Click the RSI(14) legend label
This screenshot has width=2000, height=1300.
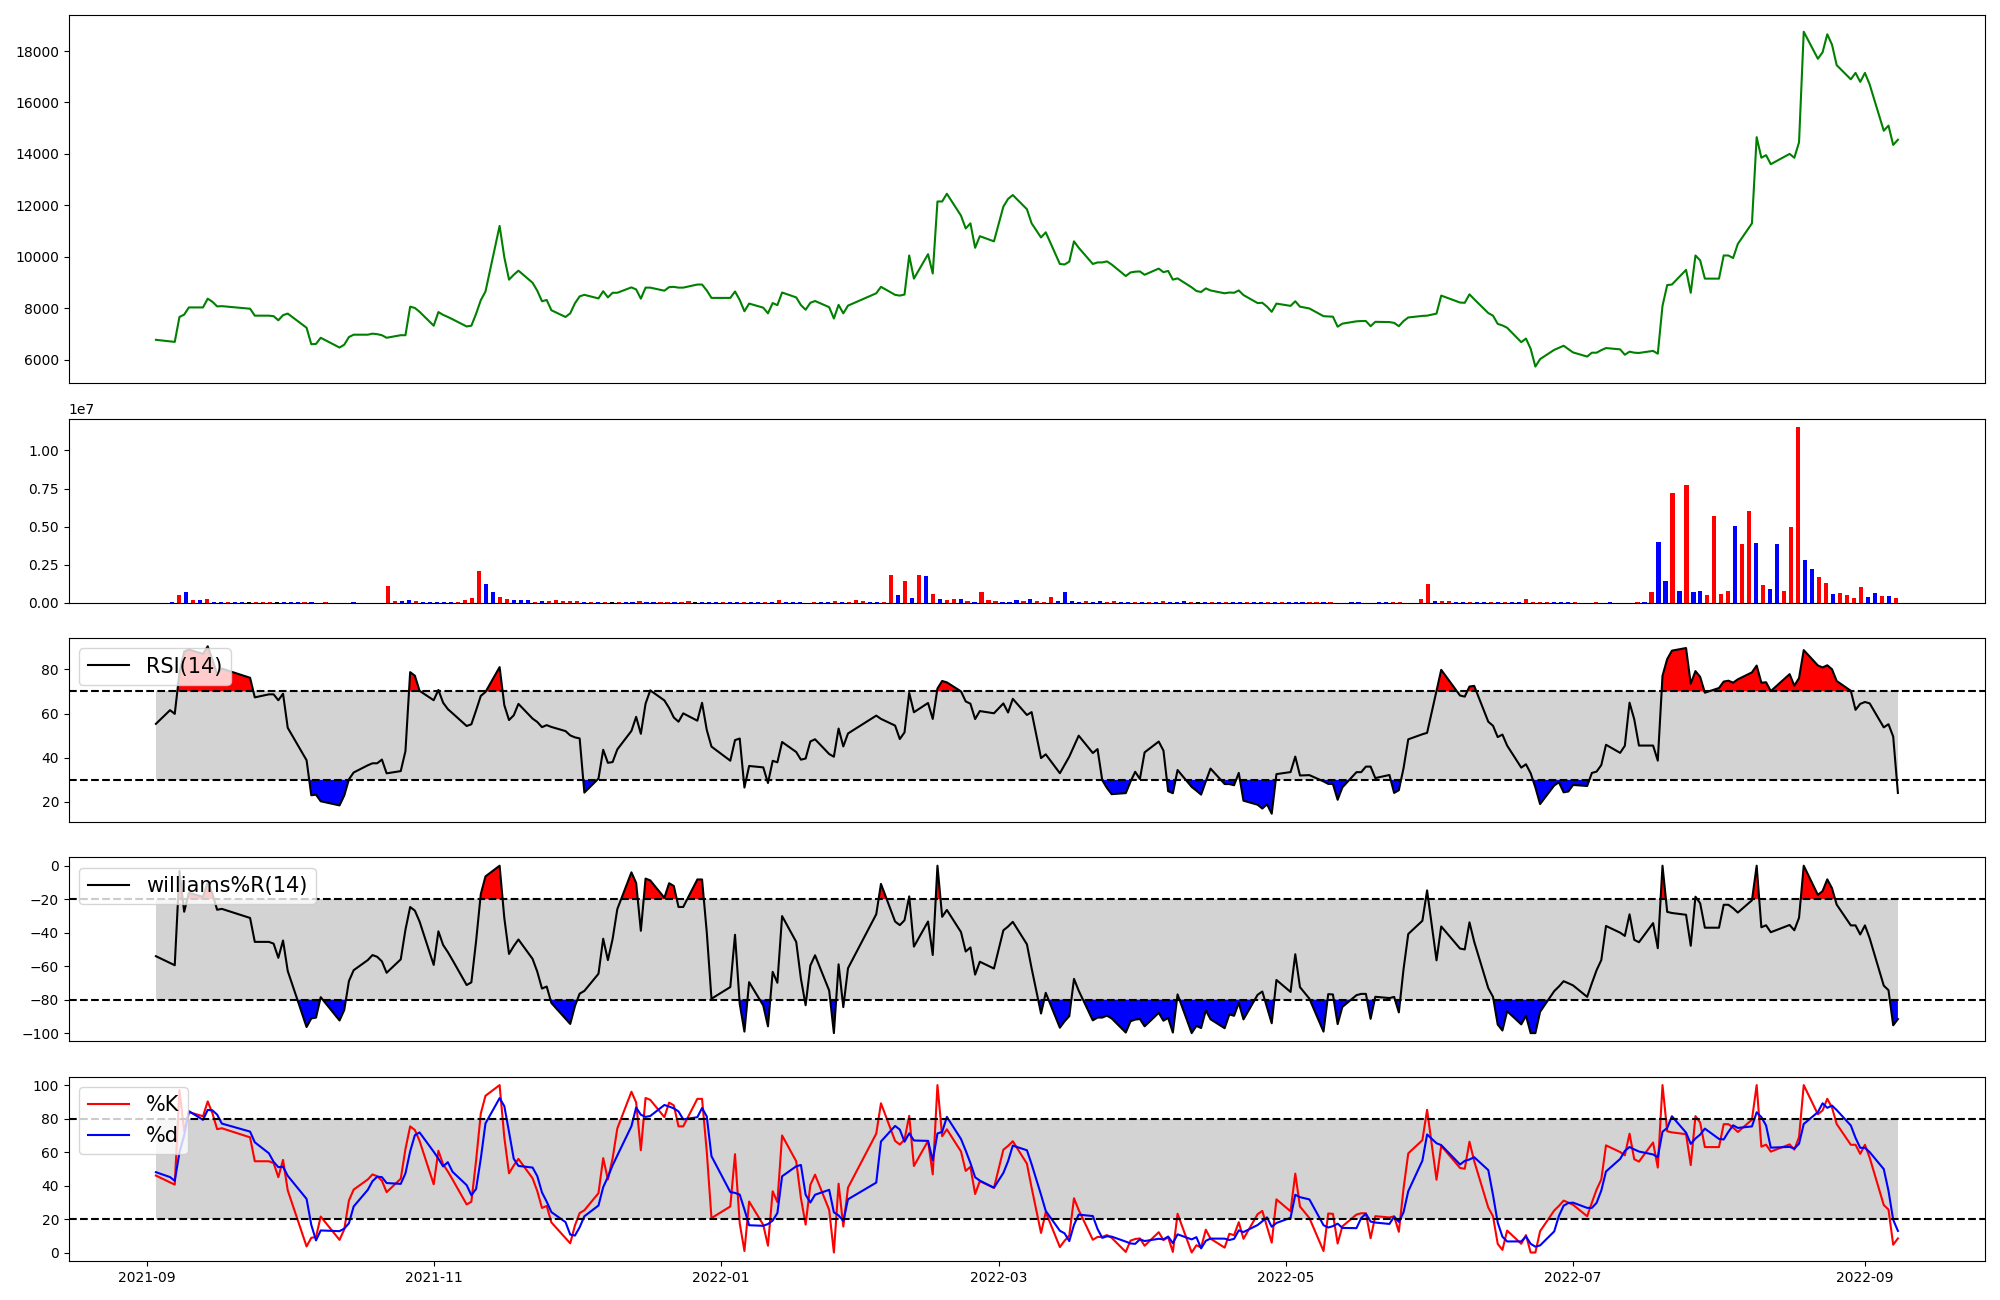(x=183, y=666)
